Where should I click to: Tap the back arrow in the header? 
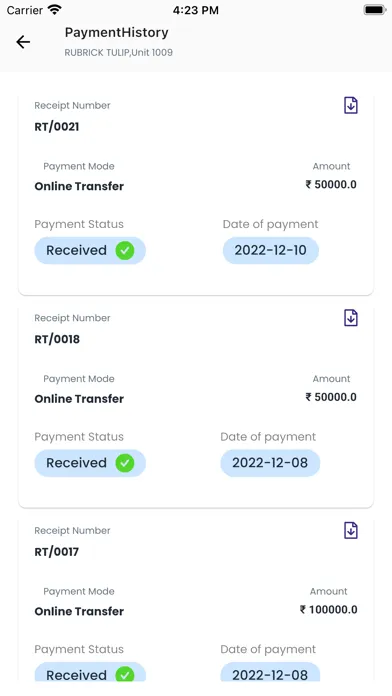23,42
